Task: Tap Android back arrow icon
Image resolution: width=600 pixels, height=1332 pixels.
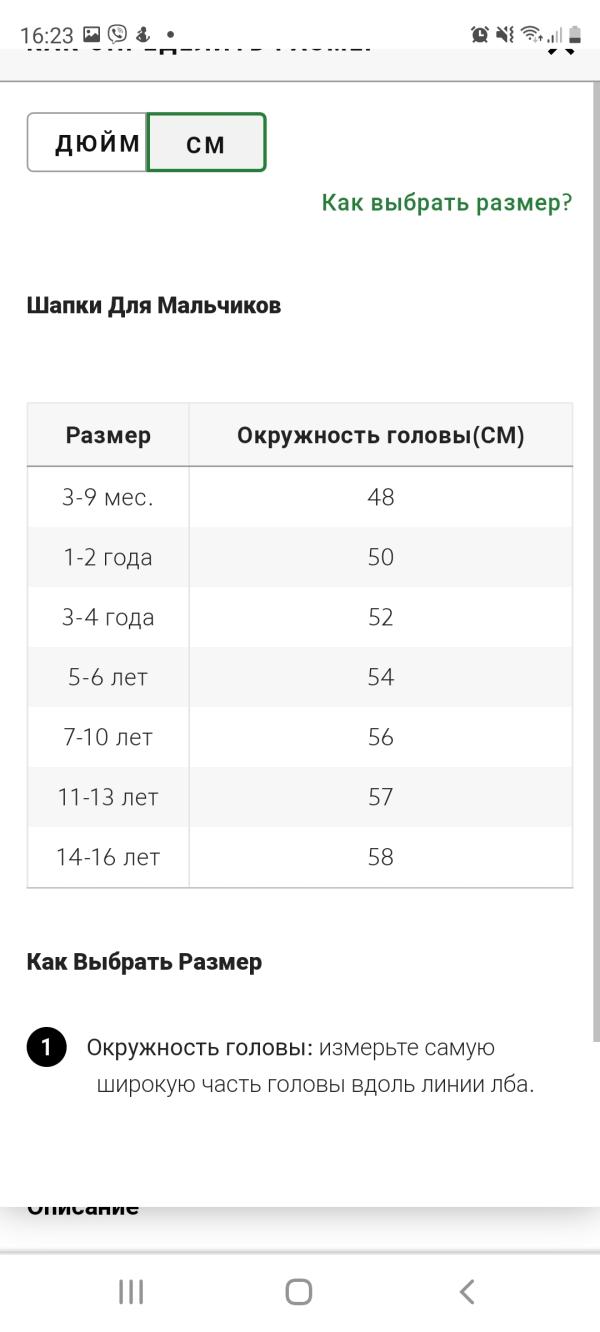Action: (x=467, y=1292)
